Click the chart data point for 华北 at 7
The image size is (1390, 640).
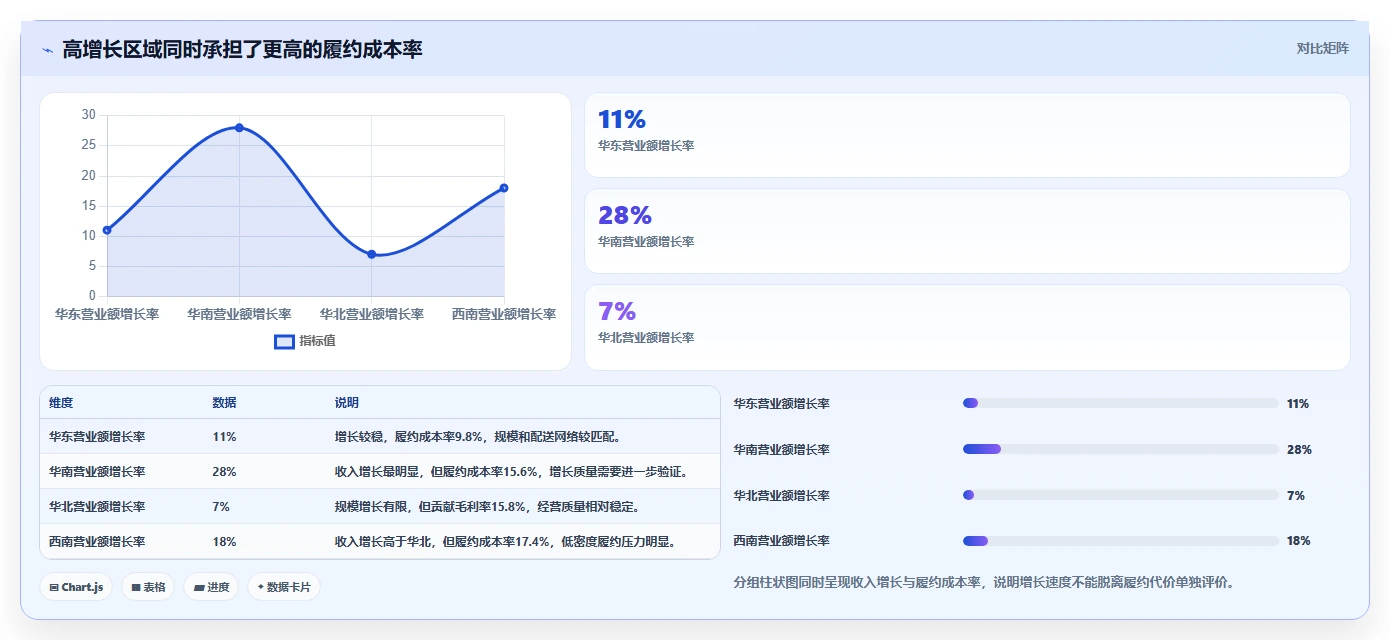point(371,254)
